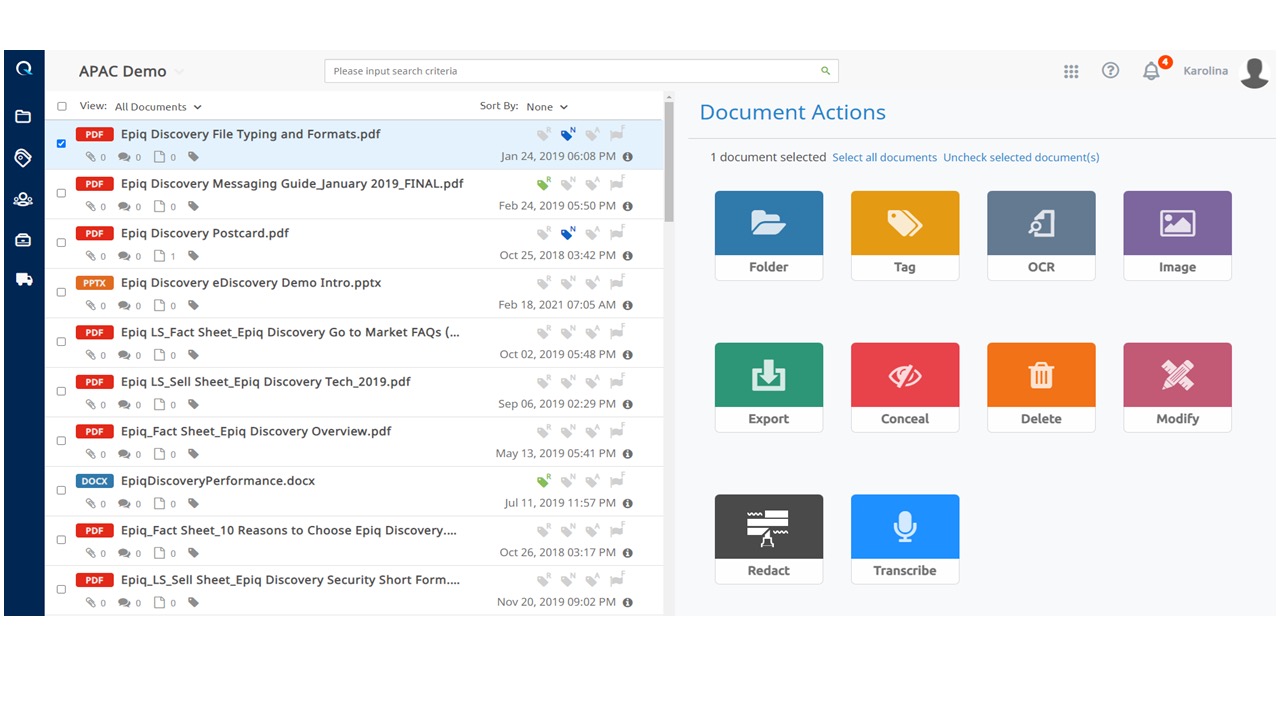Screen dimensions: 1280x720
Task: Uncheck Epiq Discovery File Typing and Formats.pdf
Action: click(61, 144)
